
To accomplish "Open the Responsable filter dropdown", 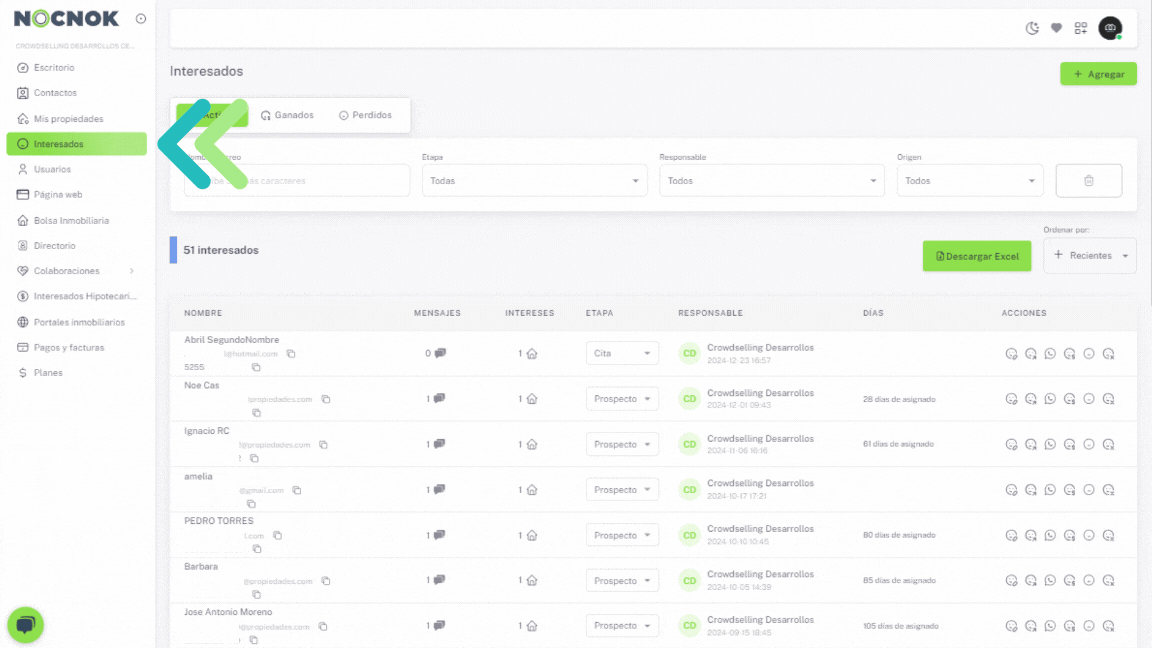I will [x=771, y=181].
